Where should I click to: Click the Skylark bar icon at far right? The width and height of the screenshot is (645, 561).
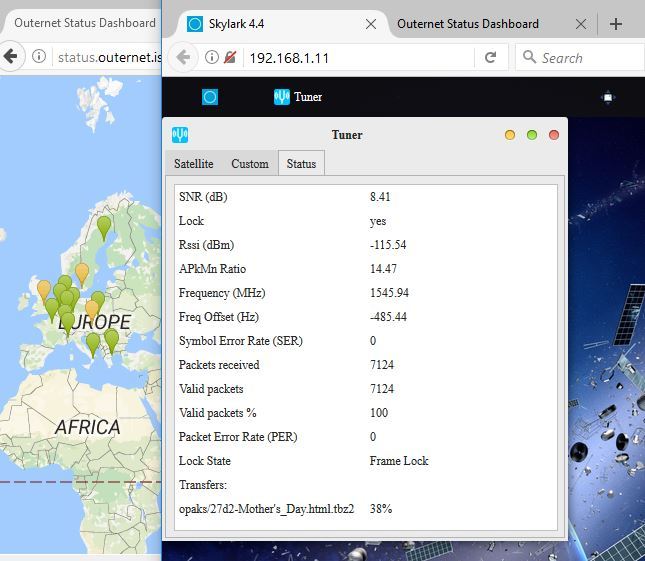[608, 97]
